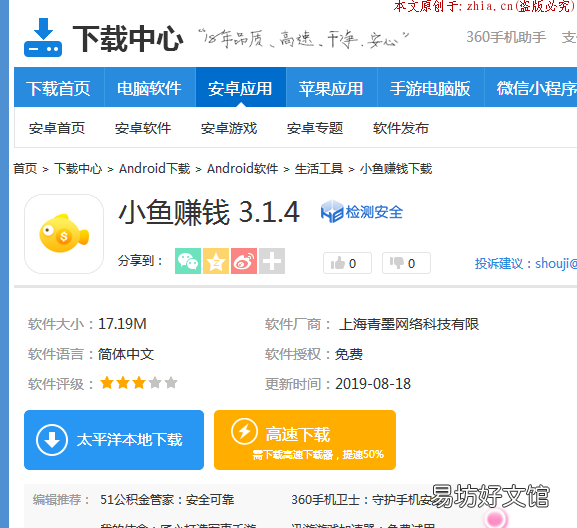Viewport: 577px width, 528px height.
Task: Open the 苹果应用 tab
Action: 332,88
